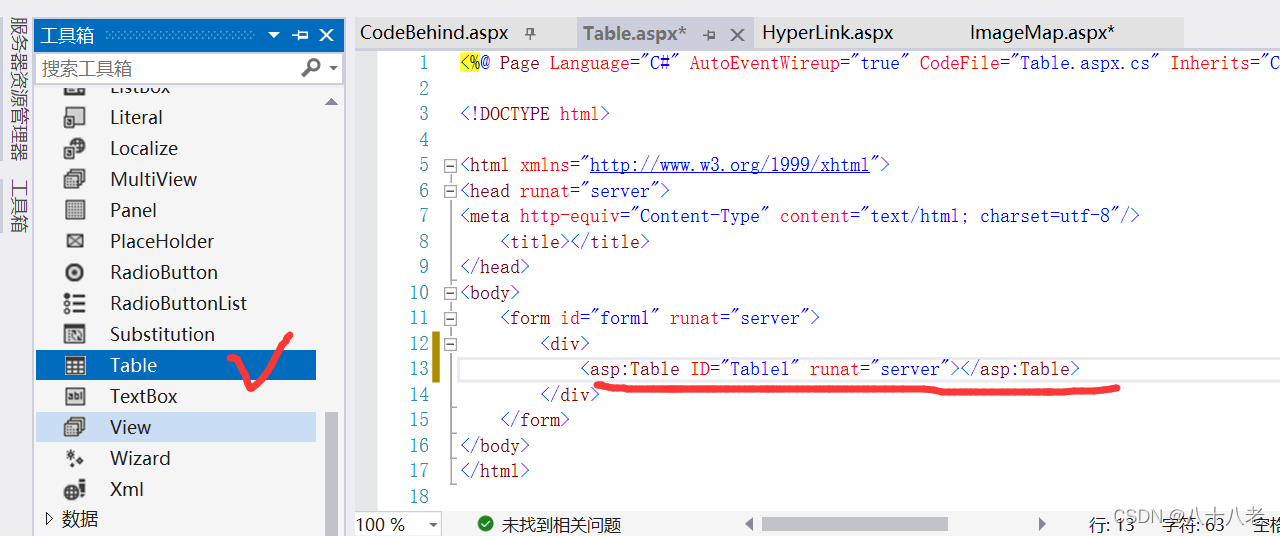
Task: Collapse the html element at line 5
Action: pyautogui.click(x=450, y=166)
